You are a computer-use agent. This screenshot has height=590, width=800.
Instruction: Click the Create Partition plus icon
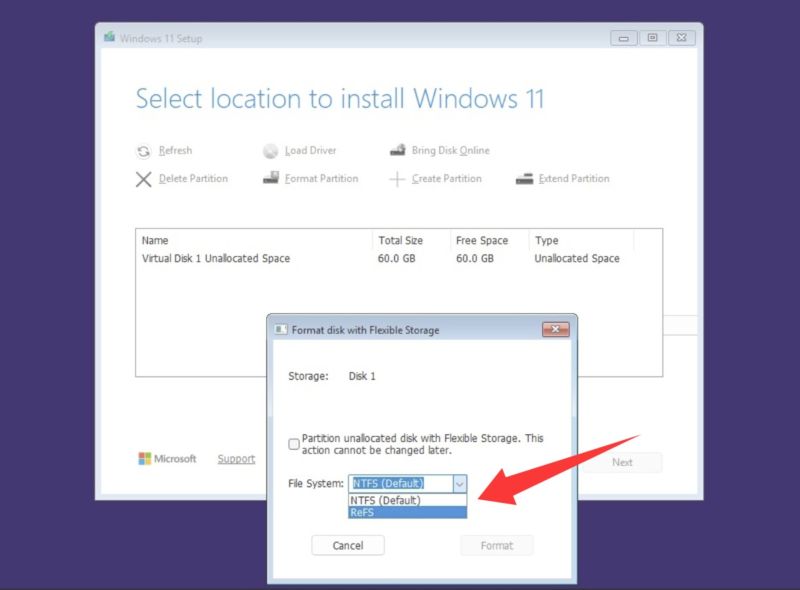point(397,179)
